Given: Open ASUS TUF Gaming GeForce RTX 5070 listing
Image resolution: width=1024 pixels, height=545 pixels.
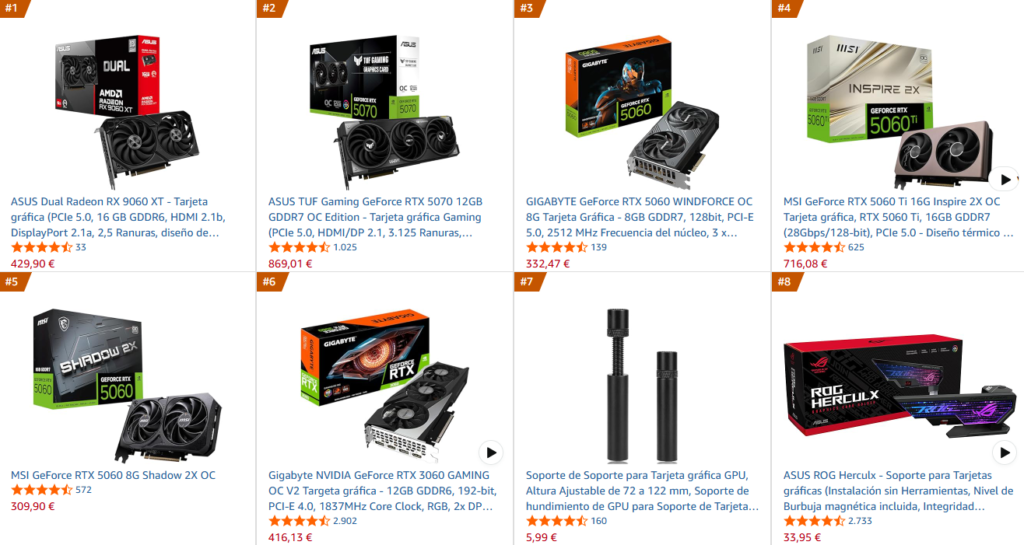Looking at the screenshot, I should (x=376, y=217).
